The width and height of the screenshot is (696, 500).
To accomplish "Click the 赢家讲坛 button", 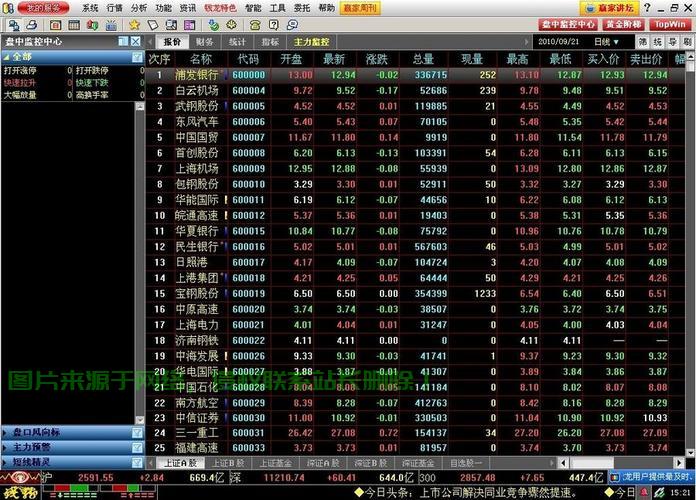I will click(x=609, y=8).
